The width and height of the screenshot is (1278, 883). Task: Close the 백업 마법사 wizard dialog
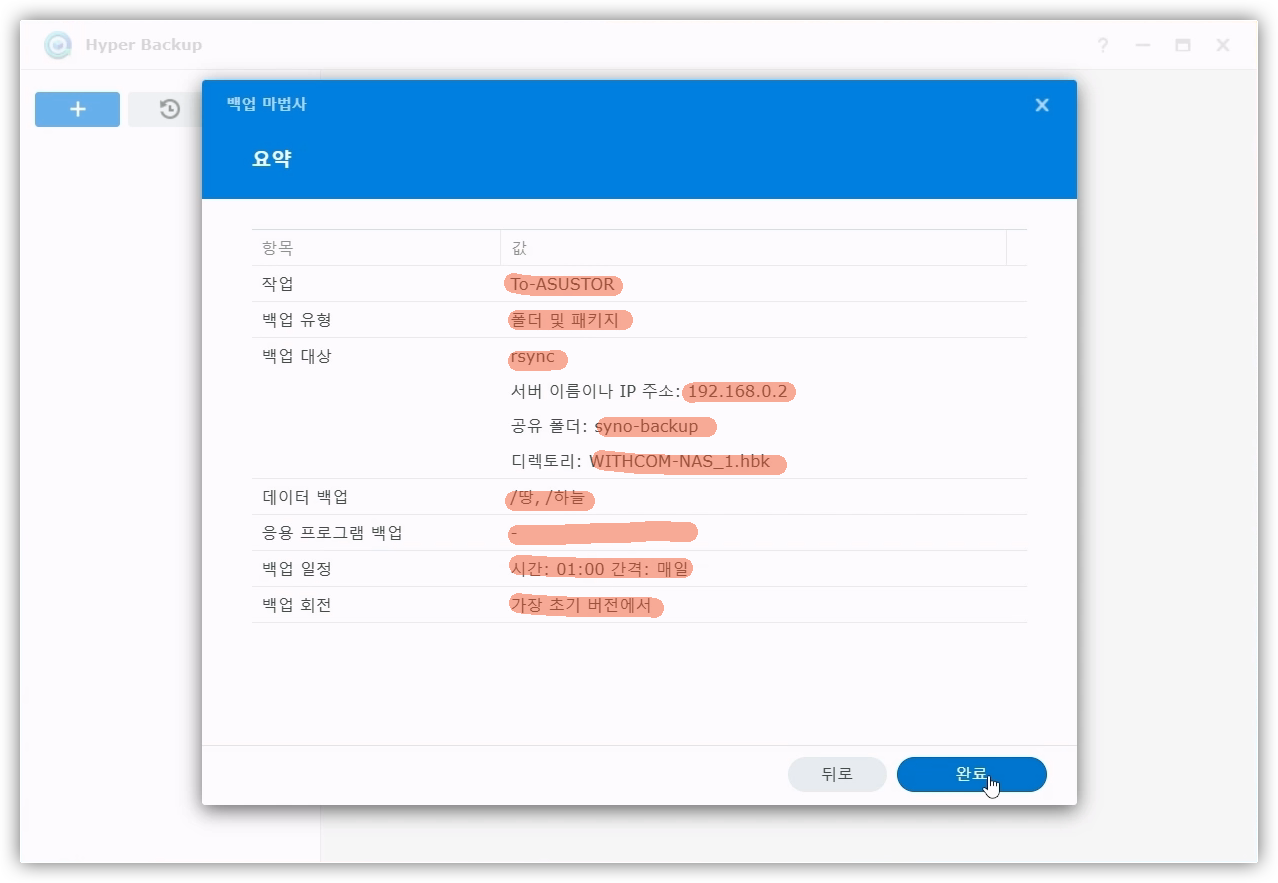click(x=1041, y=105)
